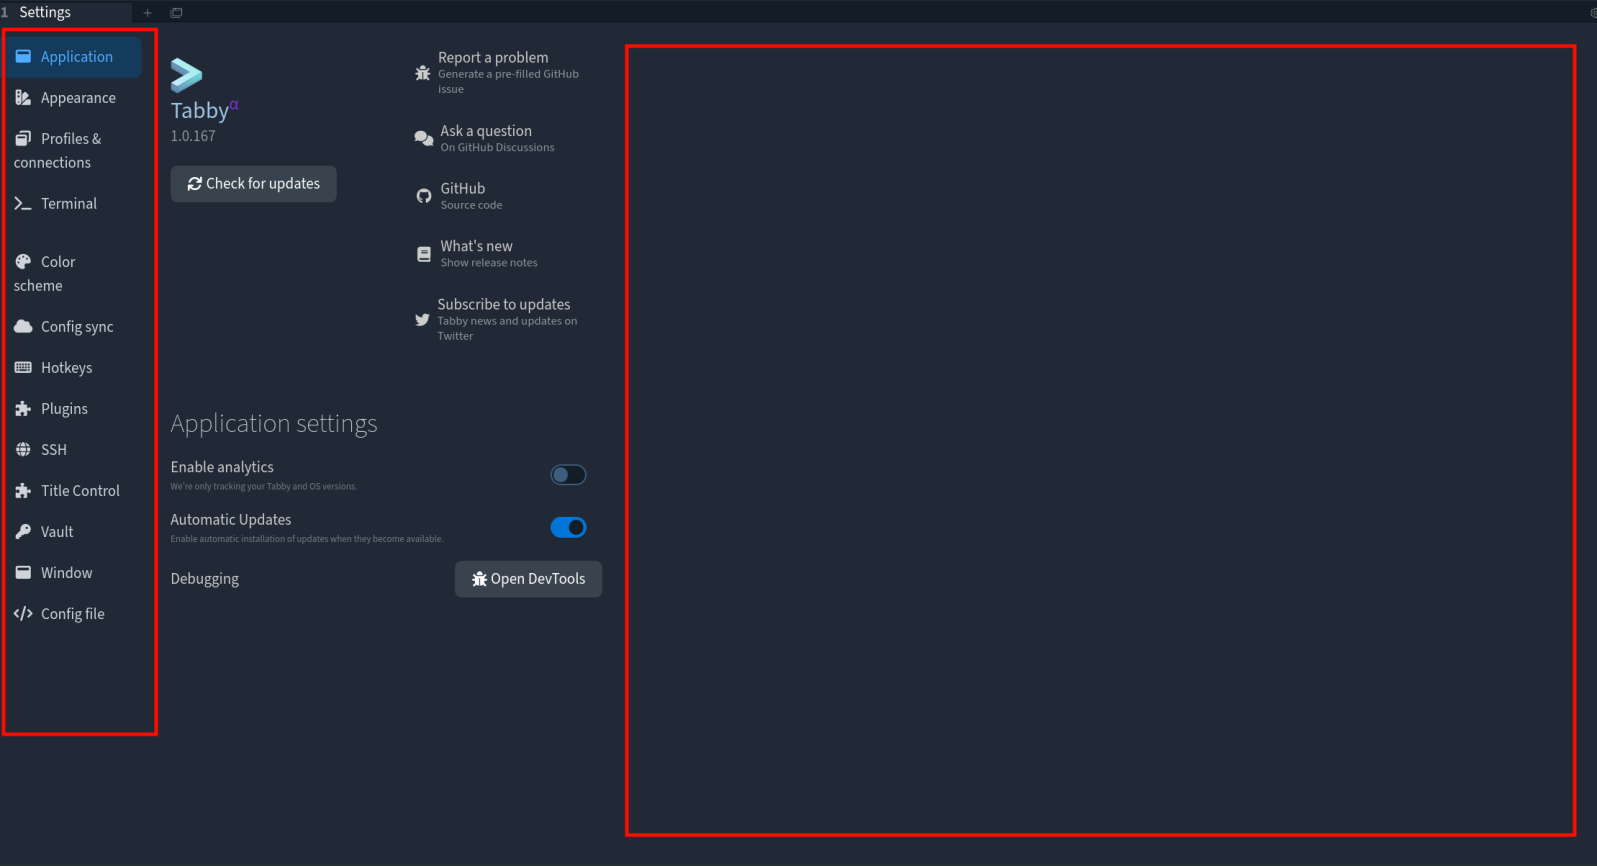Click the Check for updates button
The height and width of the screenshot is (866, 1597).
pyautogui.click(x=253, y=184)
